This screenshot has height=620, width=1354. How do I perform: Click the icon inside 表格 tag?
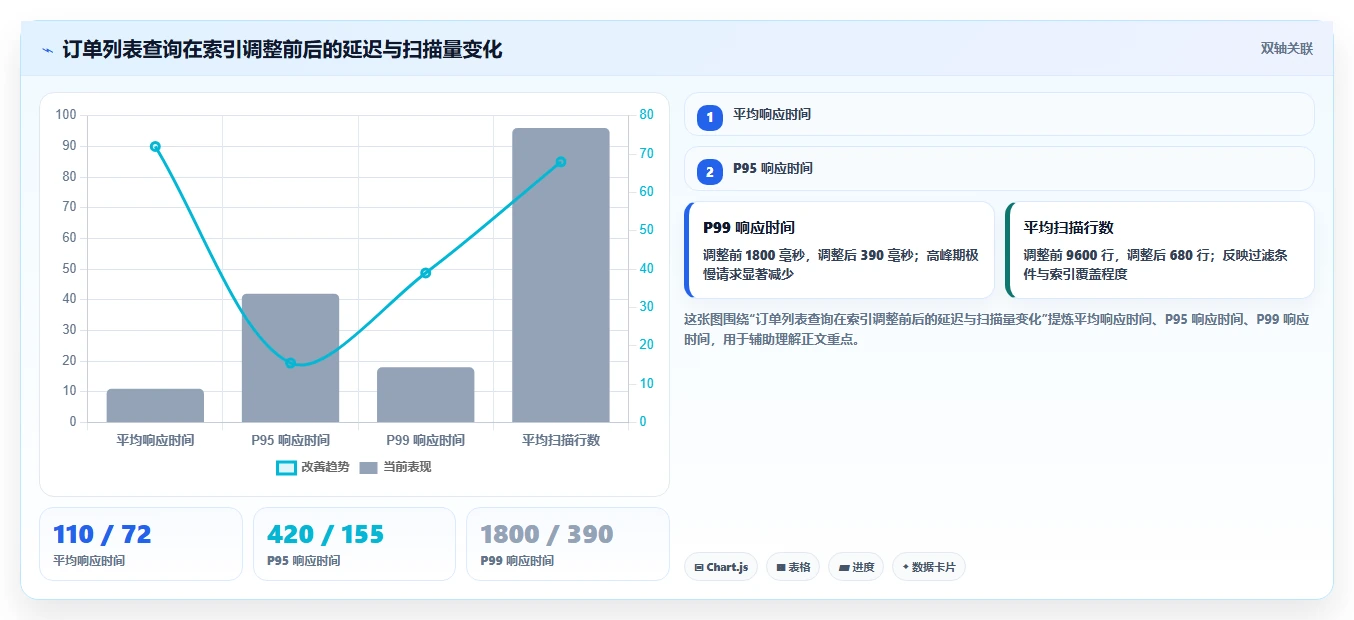pos(781,567)
